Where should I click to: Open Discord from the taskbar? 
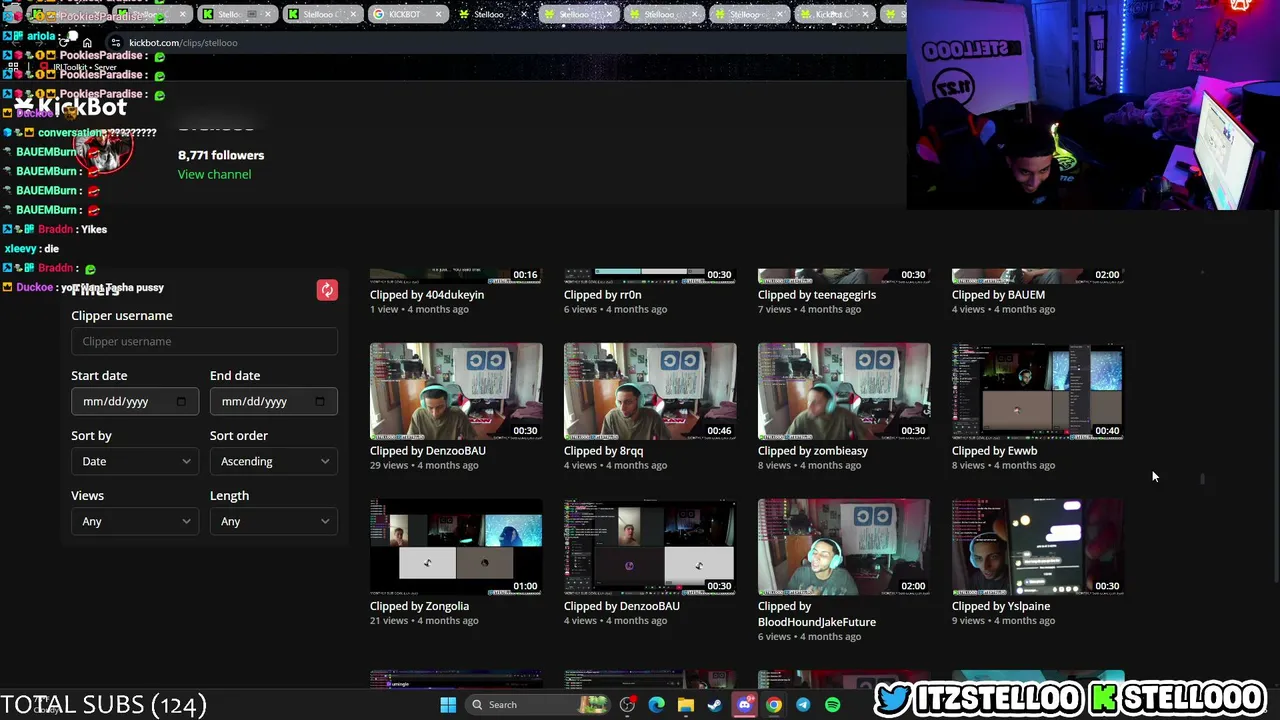click(x=744, y=705)
